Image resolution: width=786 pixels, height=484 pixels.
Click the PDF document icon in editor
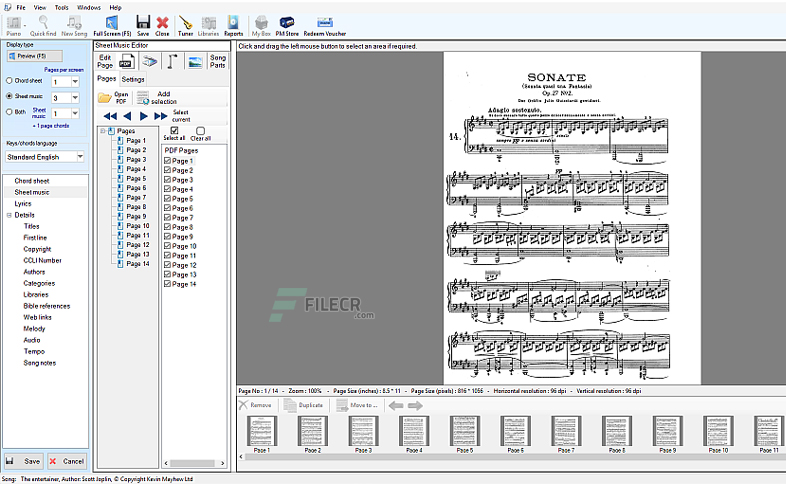(x=126, y=62)
